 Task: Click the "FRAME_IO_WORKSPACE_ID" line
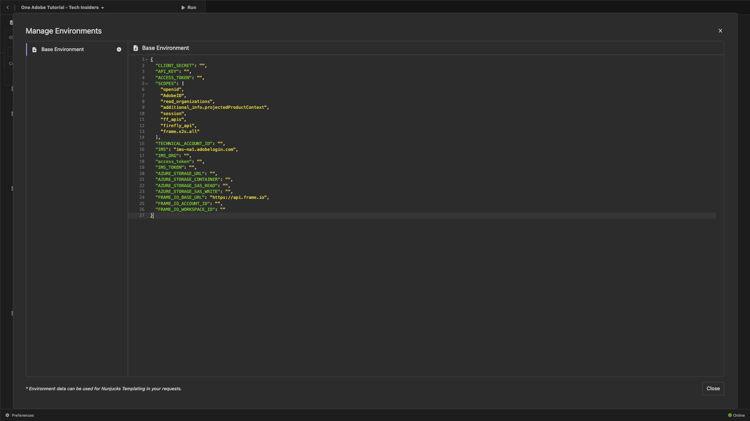click(x=190, y=210)
